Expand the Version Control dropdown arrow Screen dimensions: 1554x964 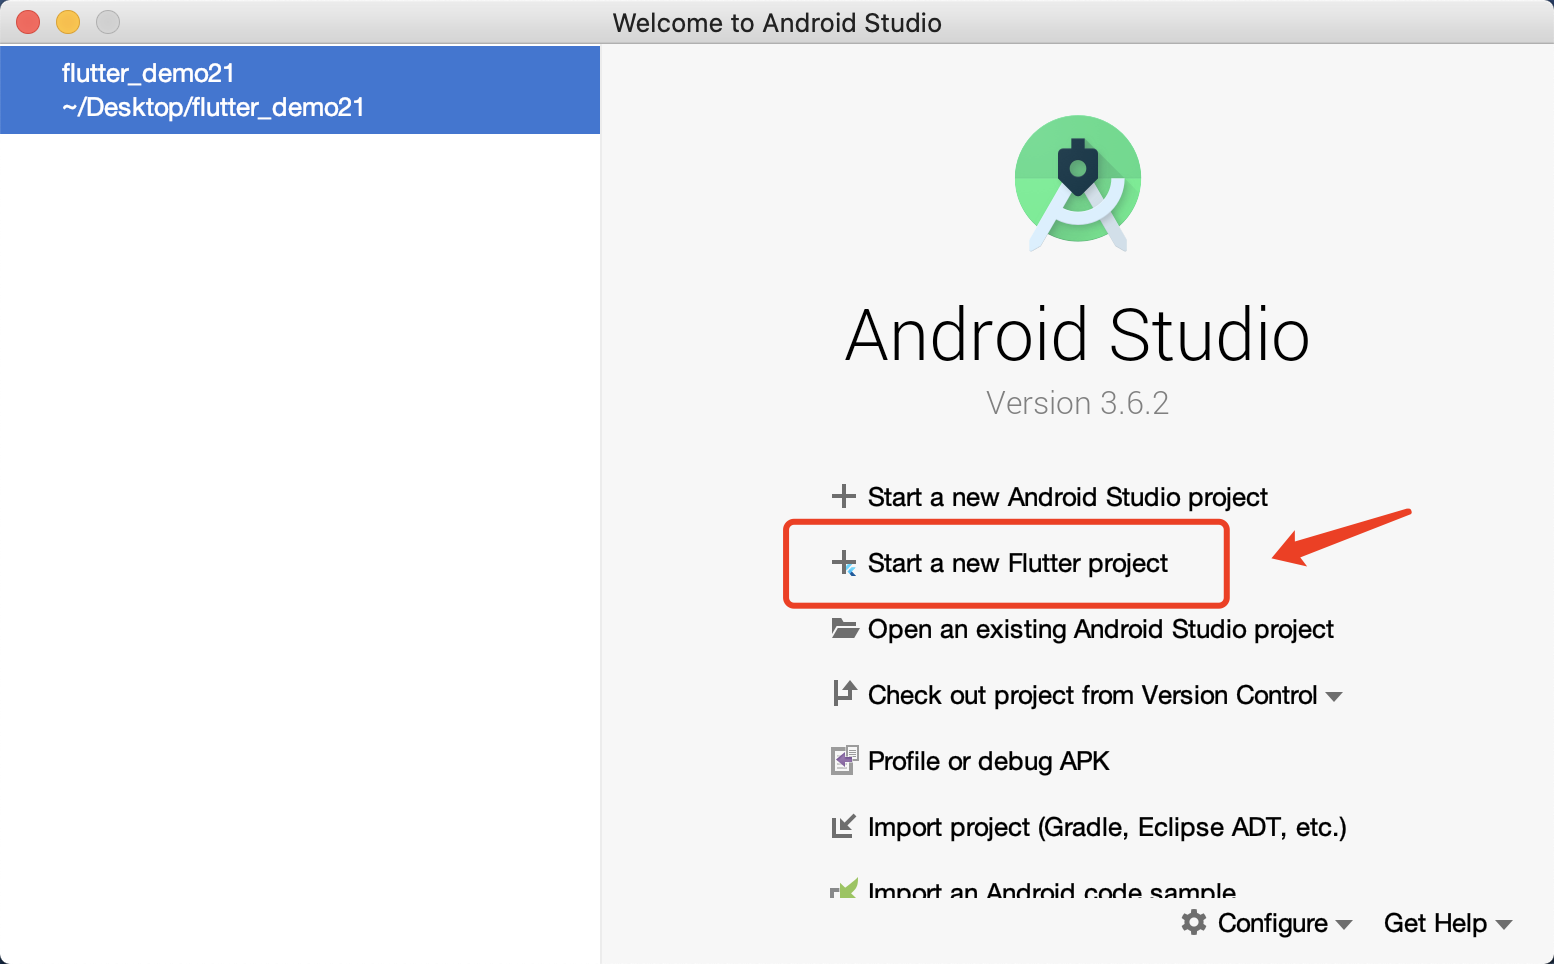point(1334,697)
